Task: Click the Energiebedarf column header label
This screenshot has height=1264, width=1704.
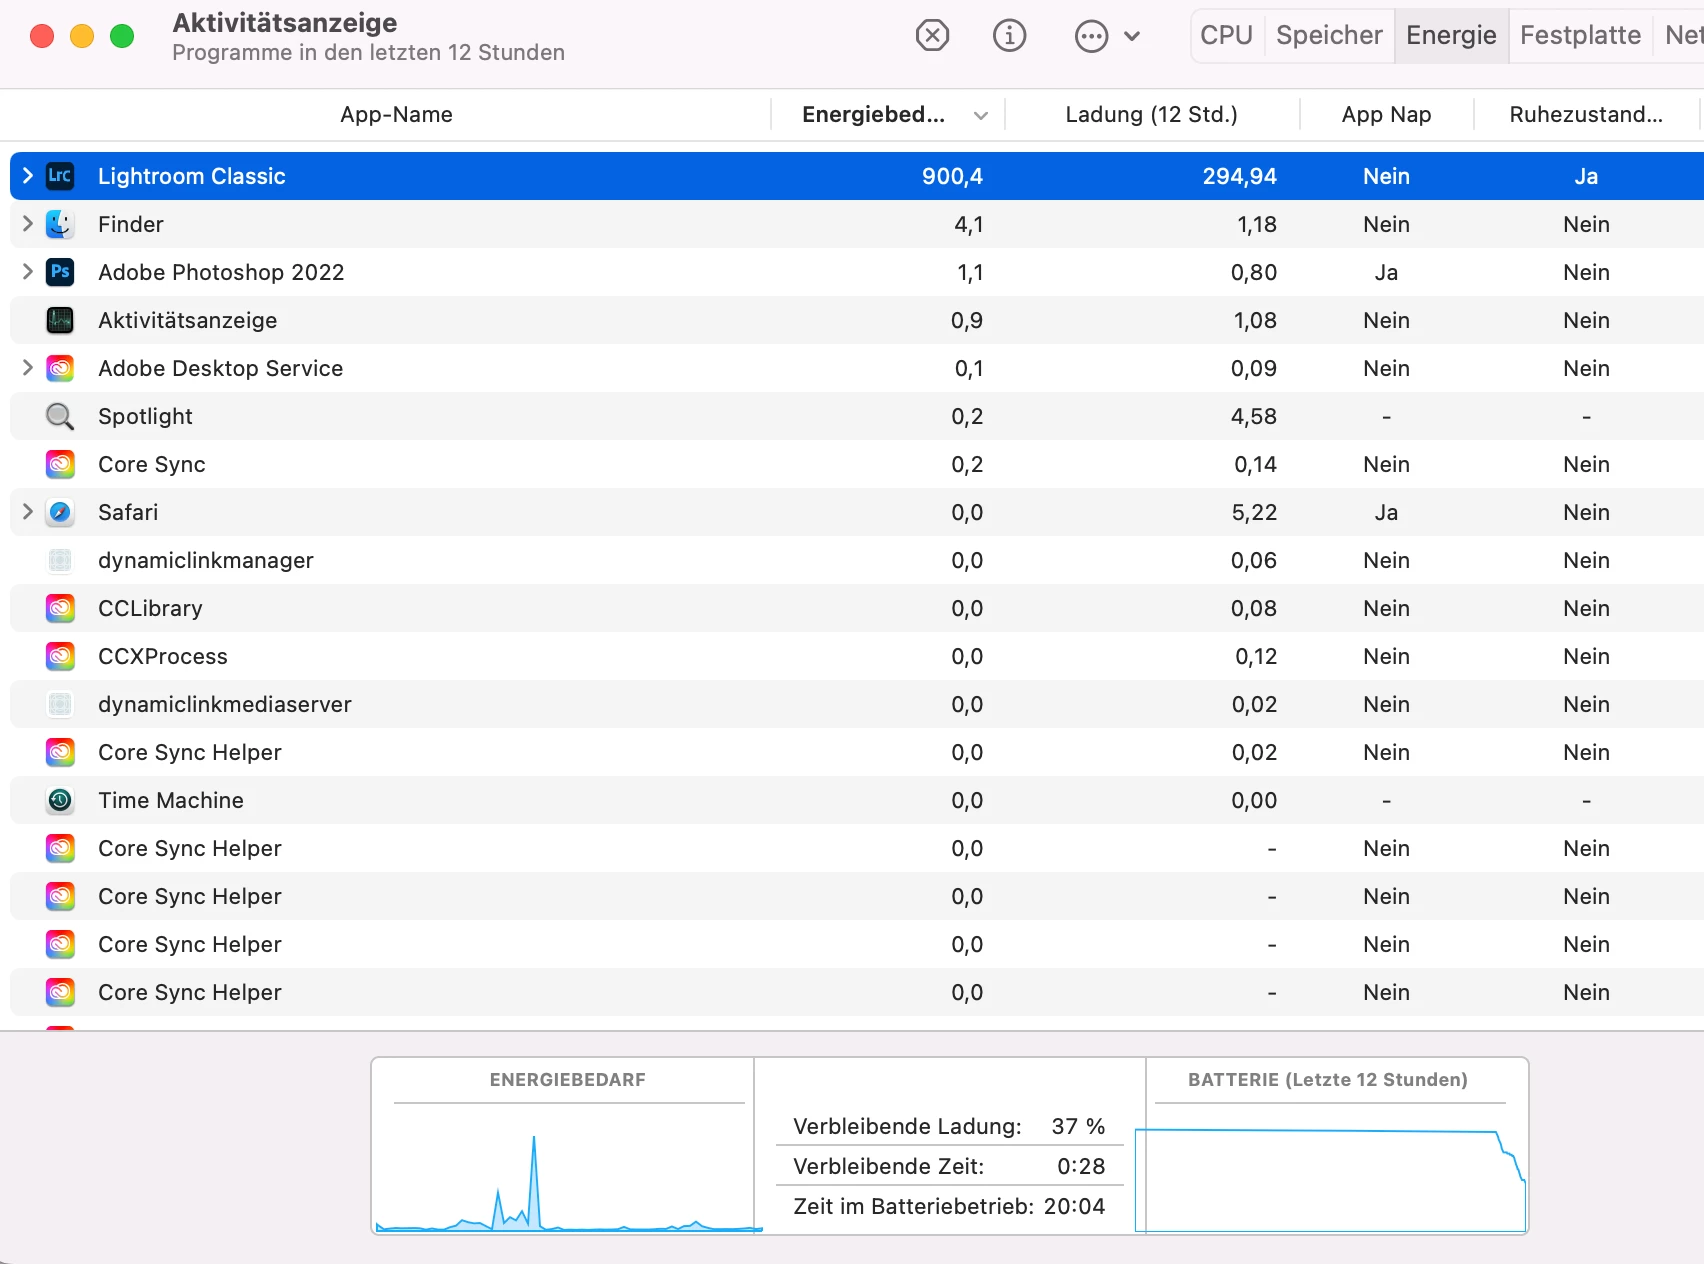Action: click(873, 115)
